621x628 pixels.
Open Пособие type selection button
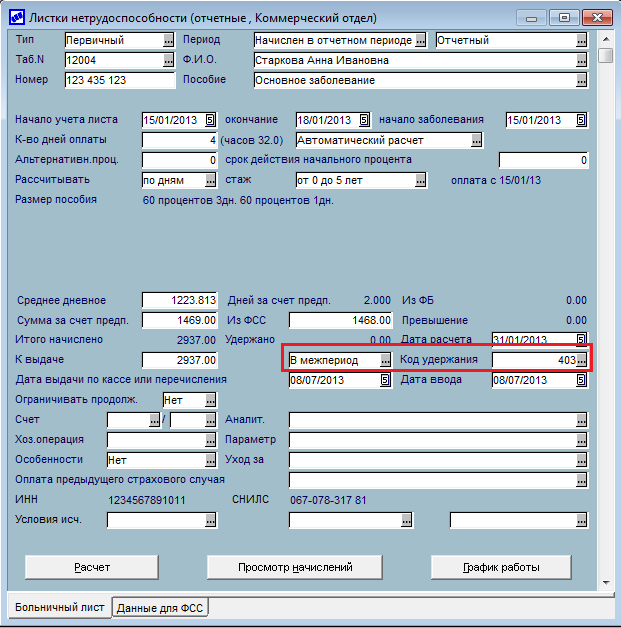581,80
